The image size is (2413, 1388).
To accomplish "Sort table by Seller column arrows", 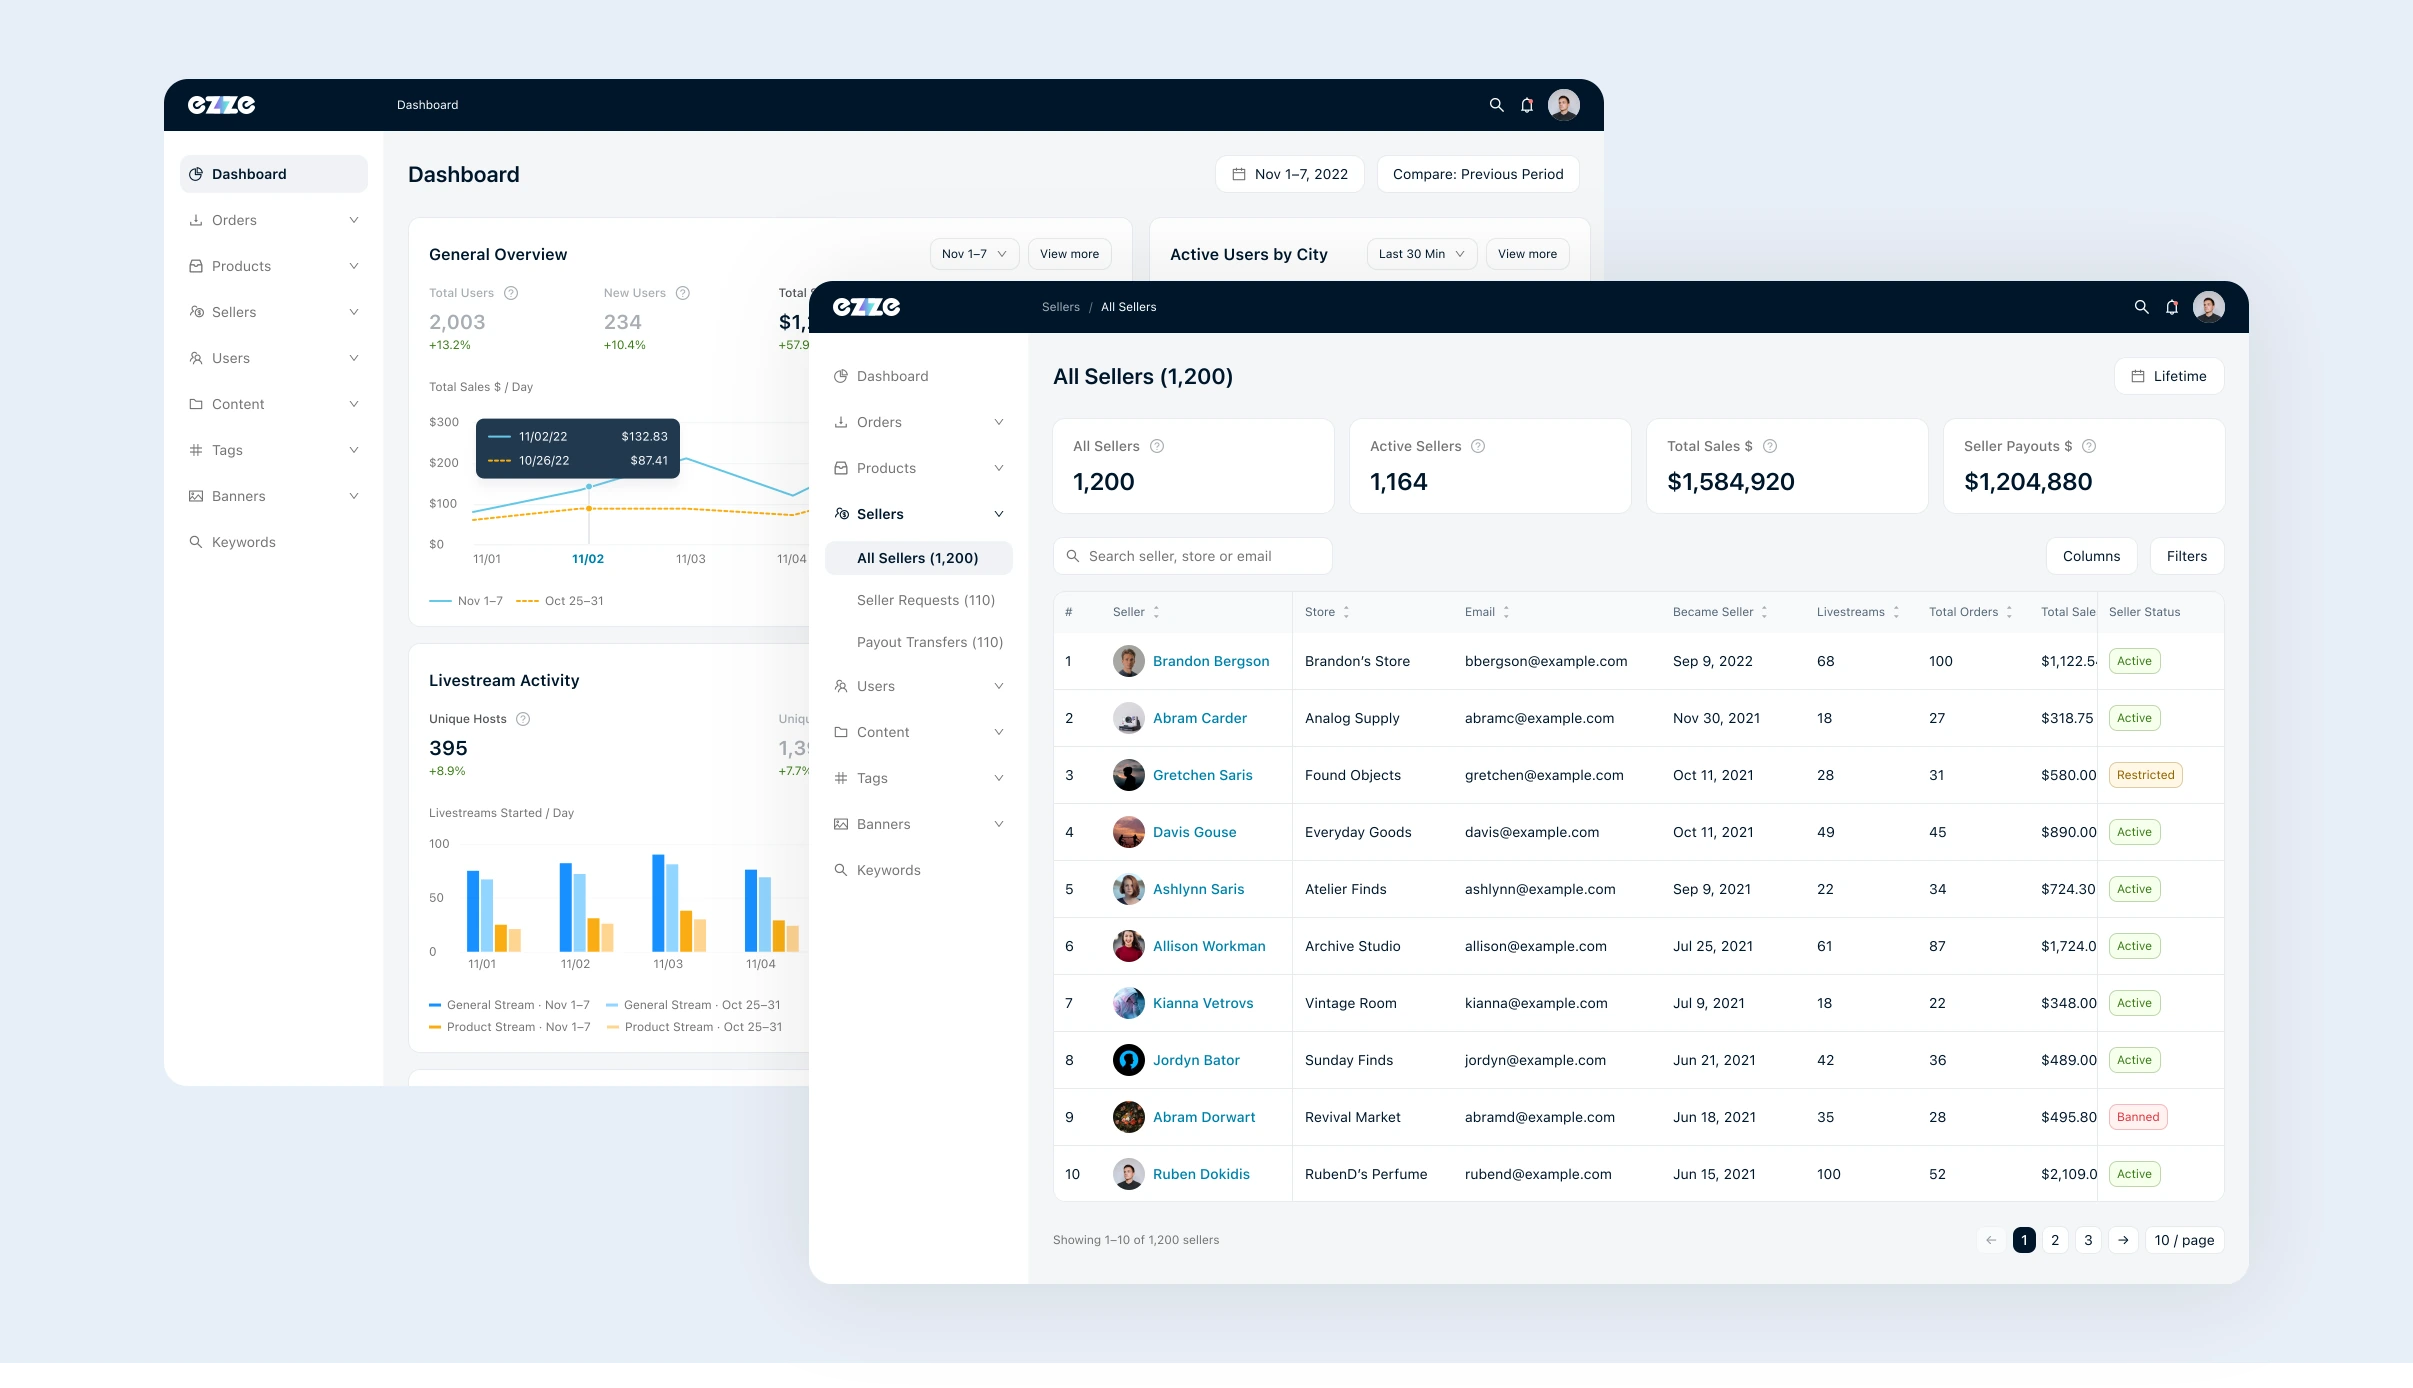I will point(1157,612).
